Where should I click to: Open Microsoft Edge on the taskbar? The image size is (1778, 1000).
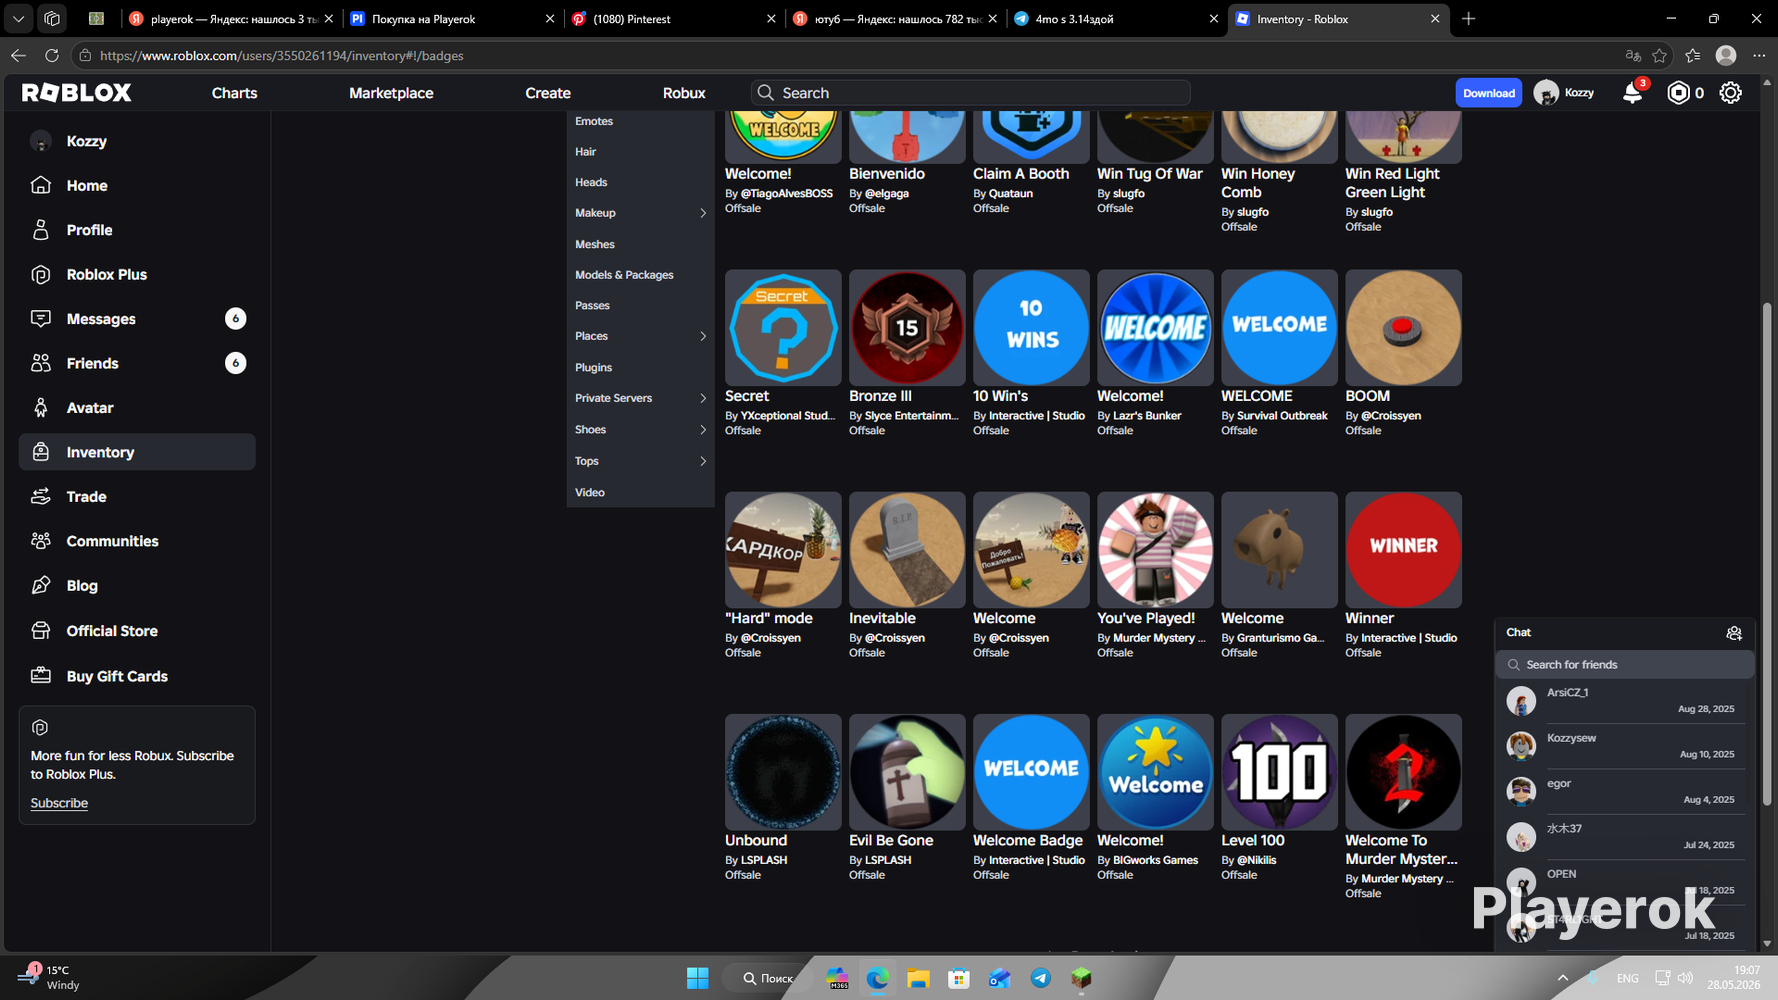pos(877,978)
